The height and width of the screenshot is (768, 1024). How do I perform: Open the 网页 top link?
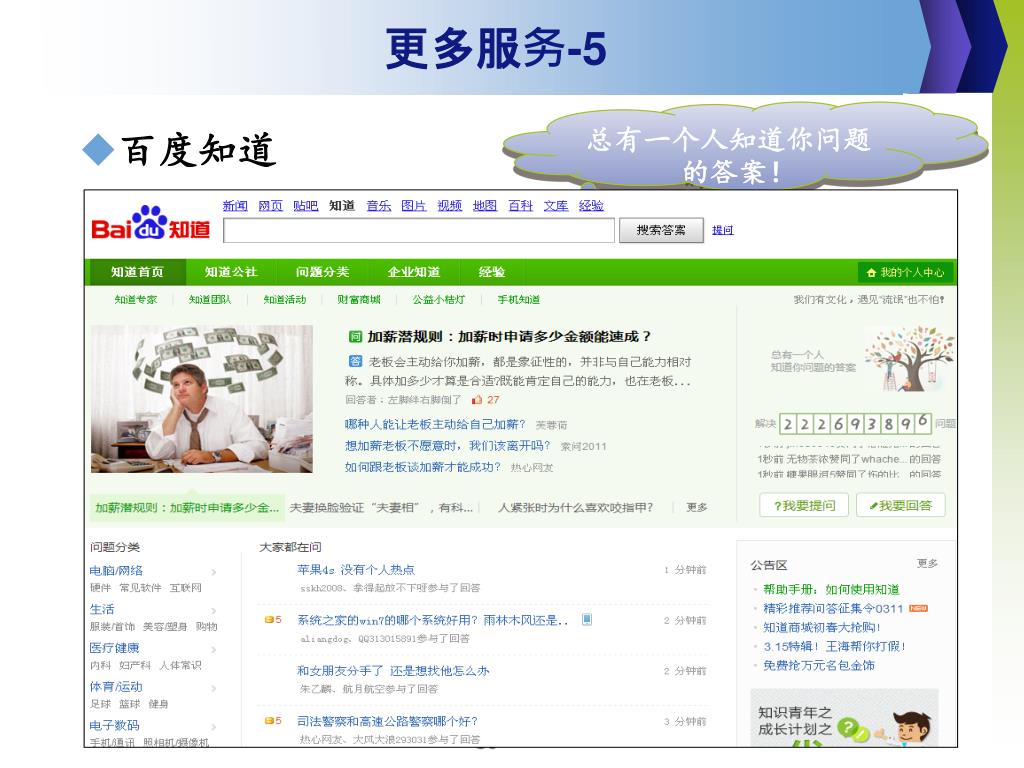[270, 206]
